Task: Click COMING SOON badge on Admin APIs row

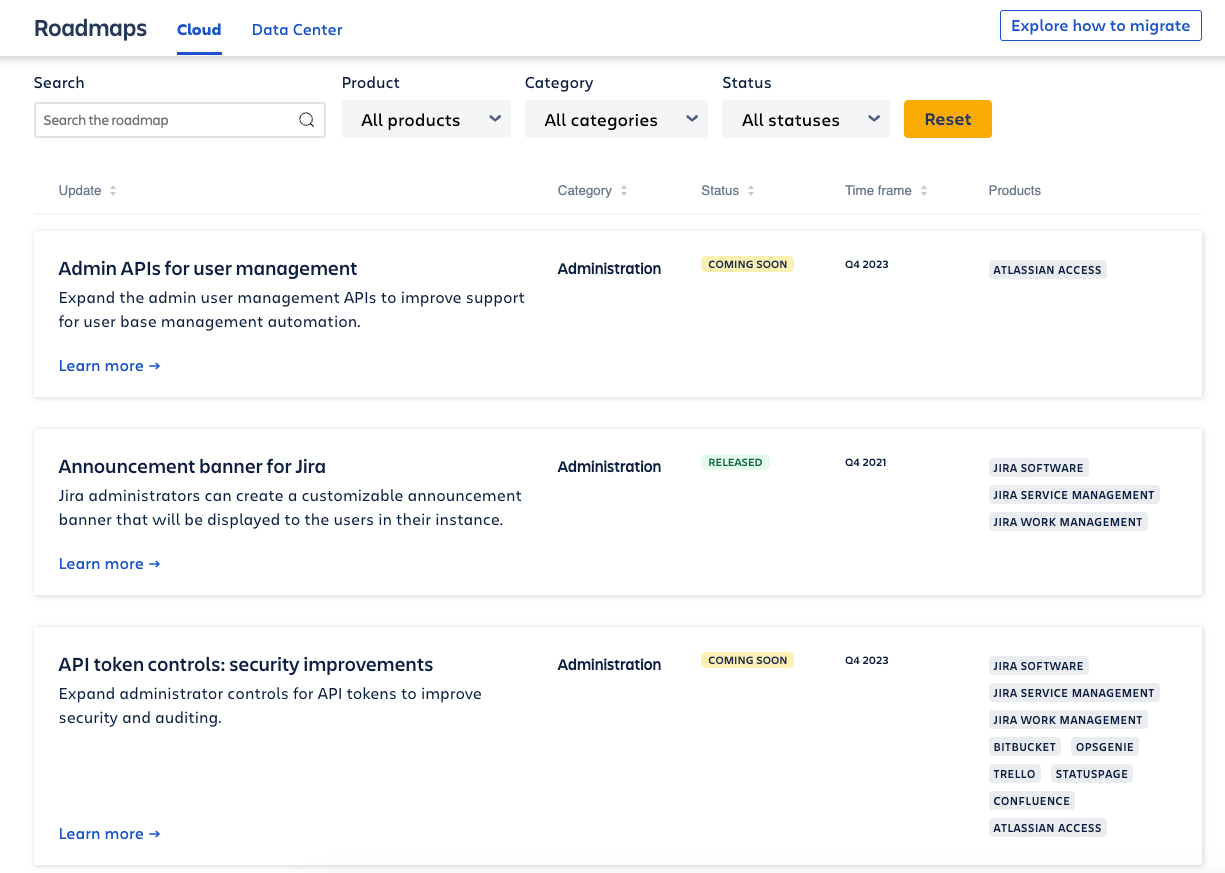Action: click(x=748, y=265)
